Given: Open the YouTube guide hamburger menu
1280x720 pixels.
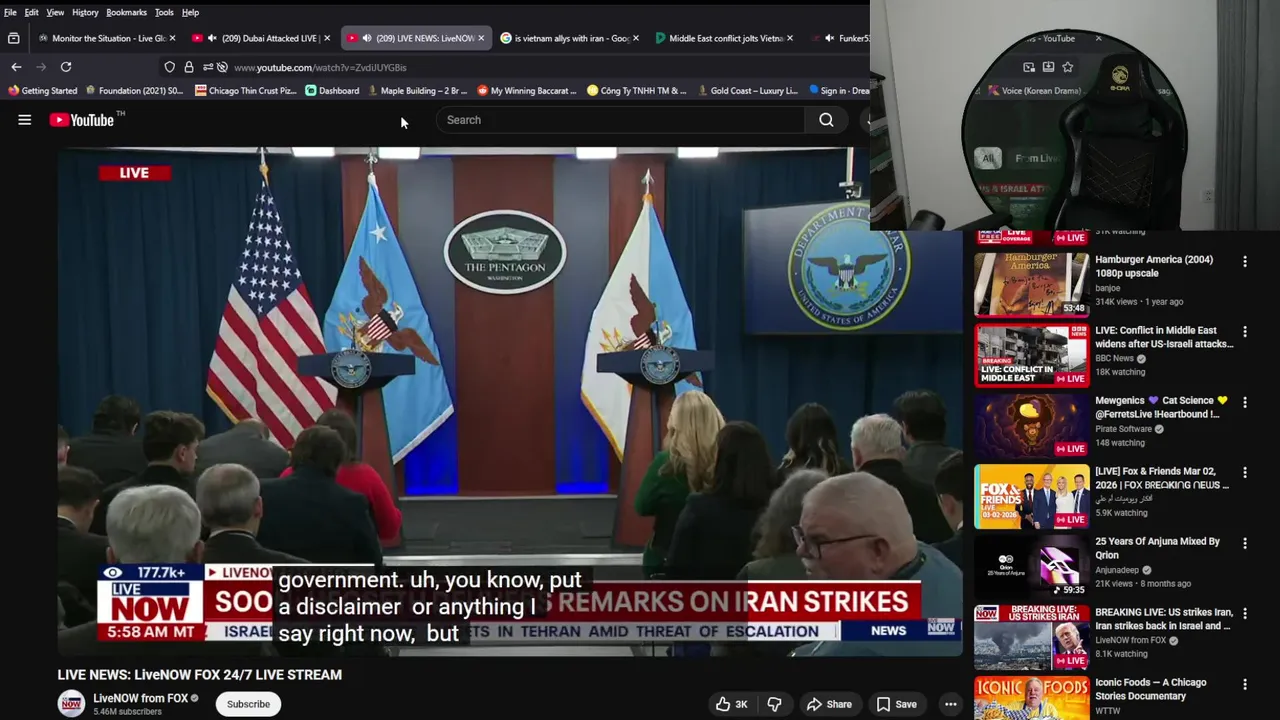Looking at the screenshot, I should 25,120.
